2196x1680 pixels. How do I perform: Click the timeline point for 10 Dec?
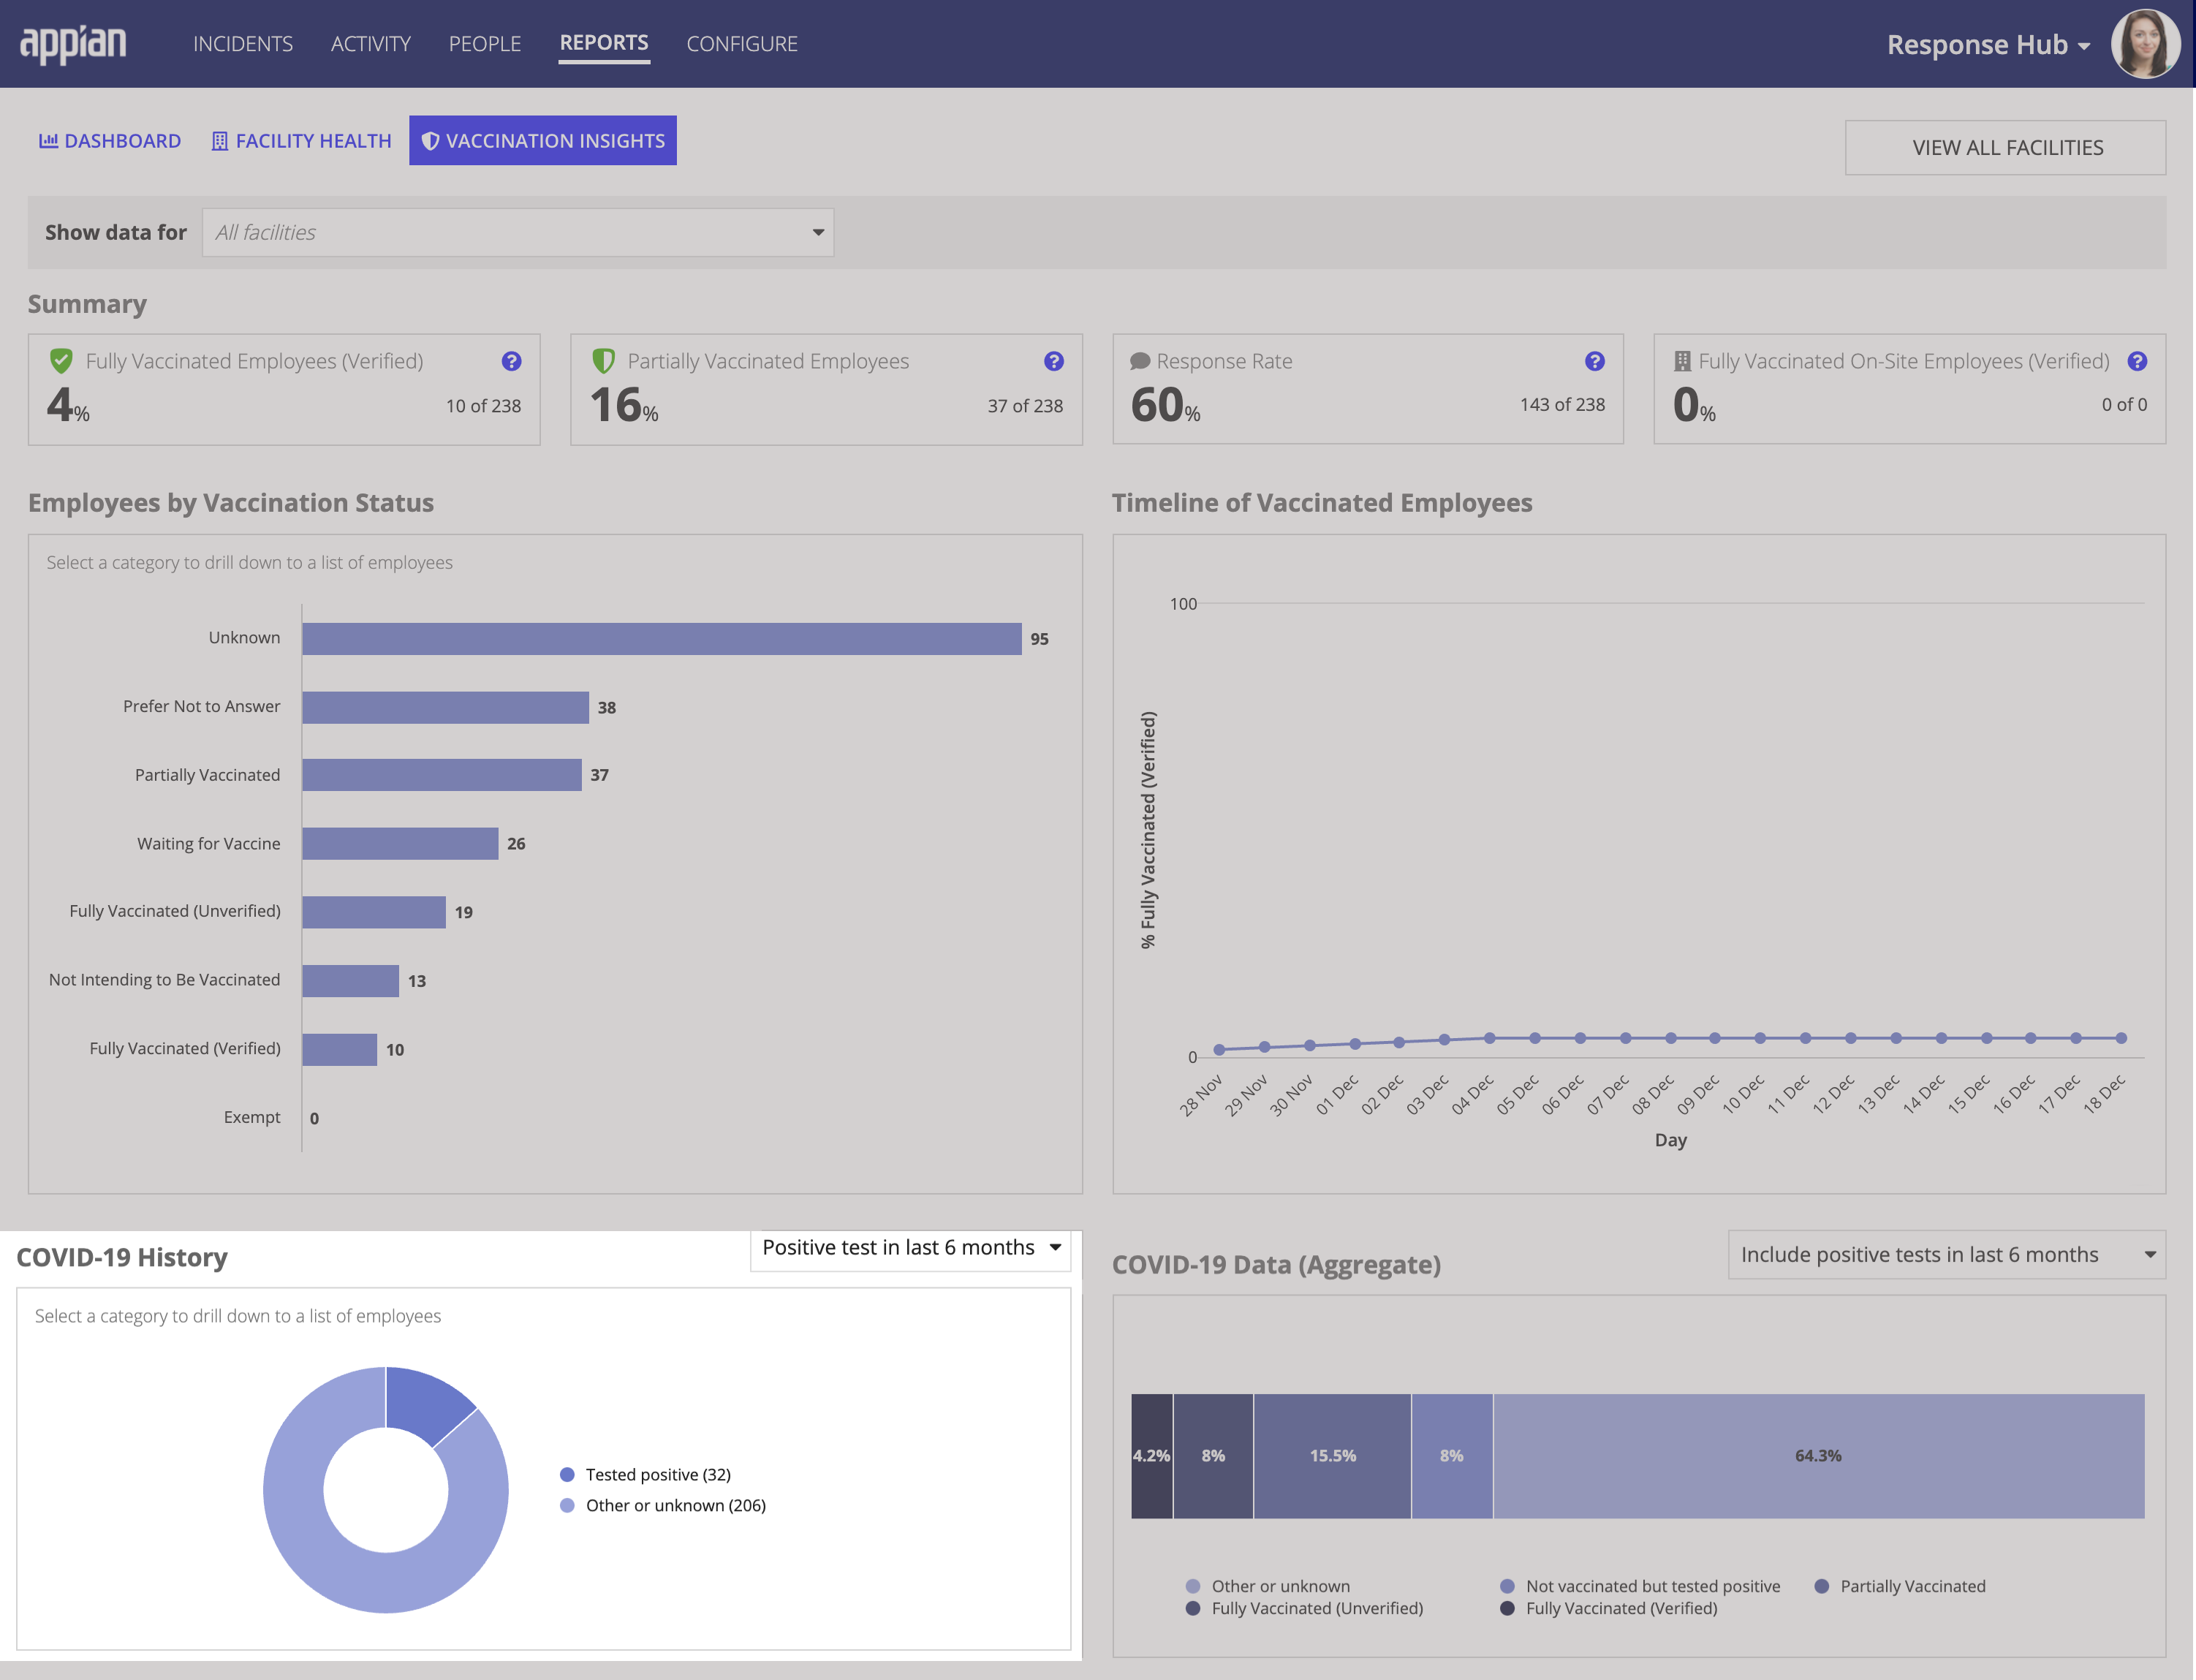(1760, 1038)
